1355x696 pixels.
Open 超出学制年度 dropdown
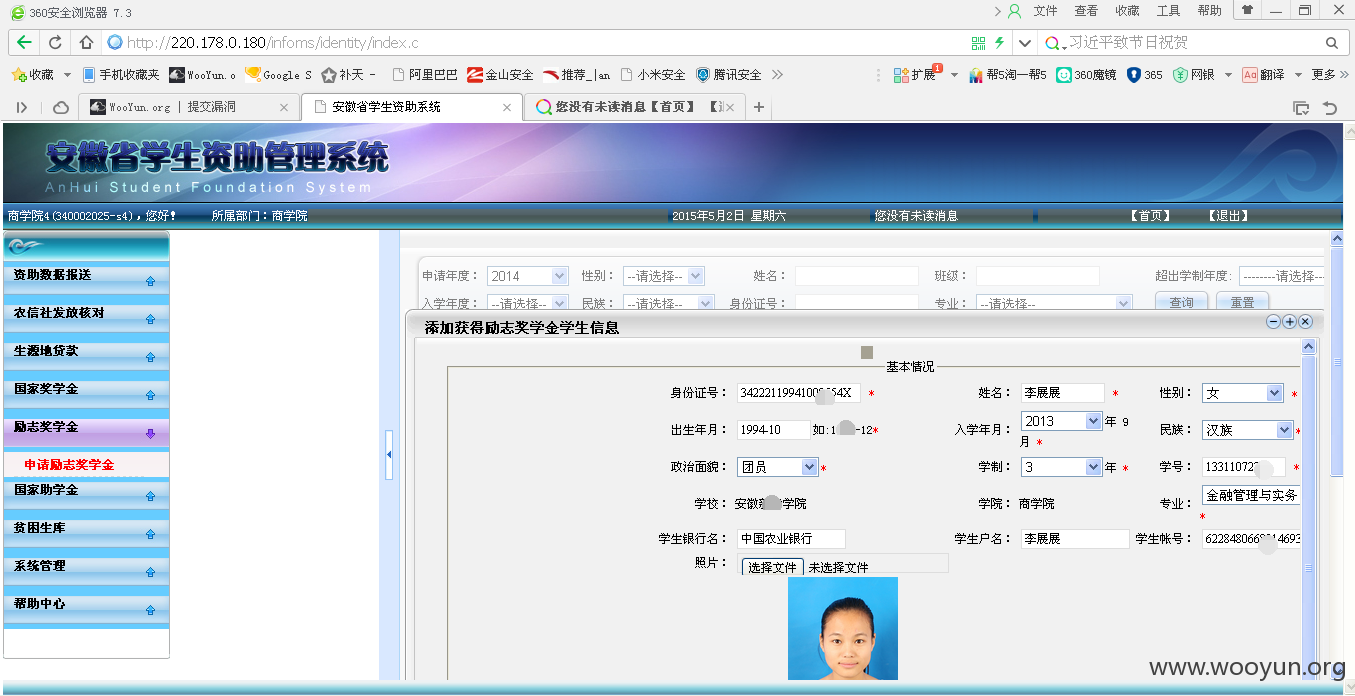point(1281,276)
